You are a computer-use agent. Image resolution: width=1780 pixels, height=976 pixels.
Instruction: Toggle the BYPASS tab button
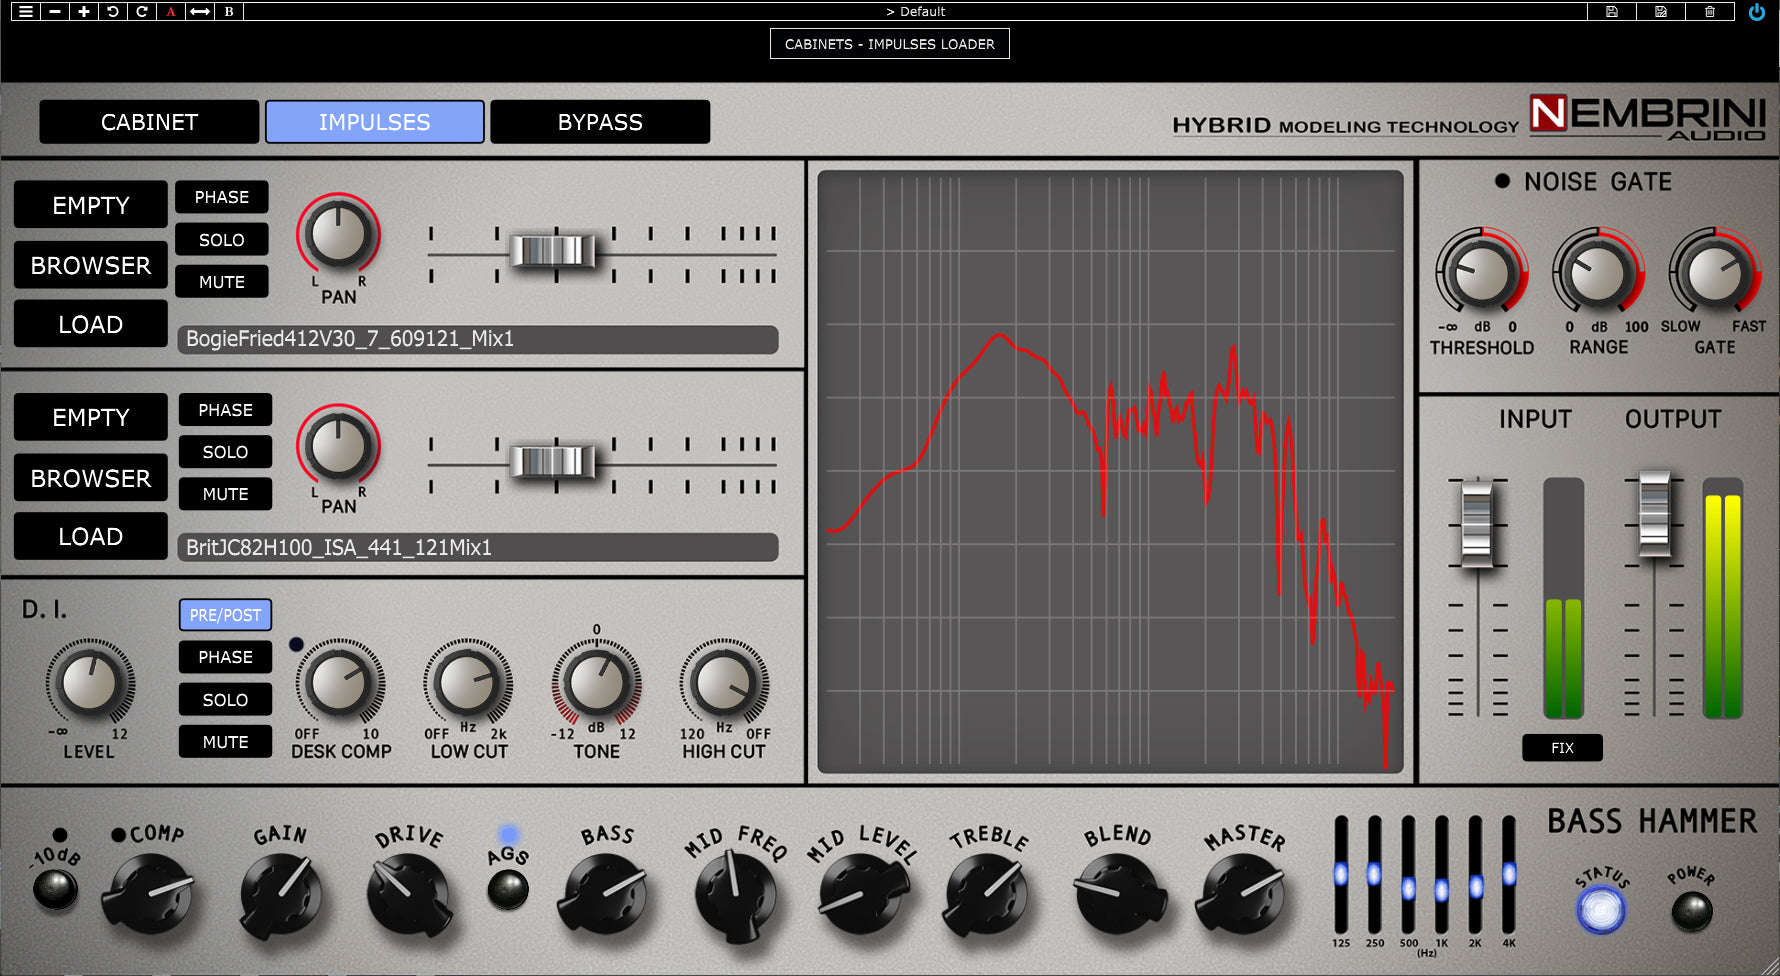click(x=600, y=122)
